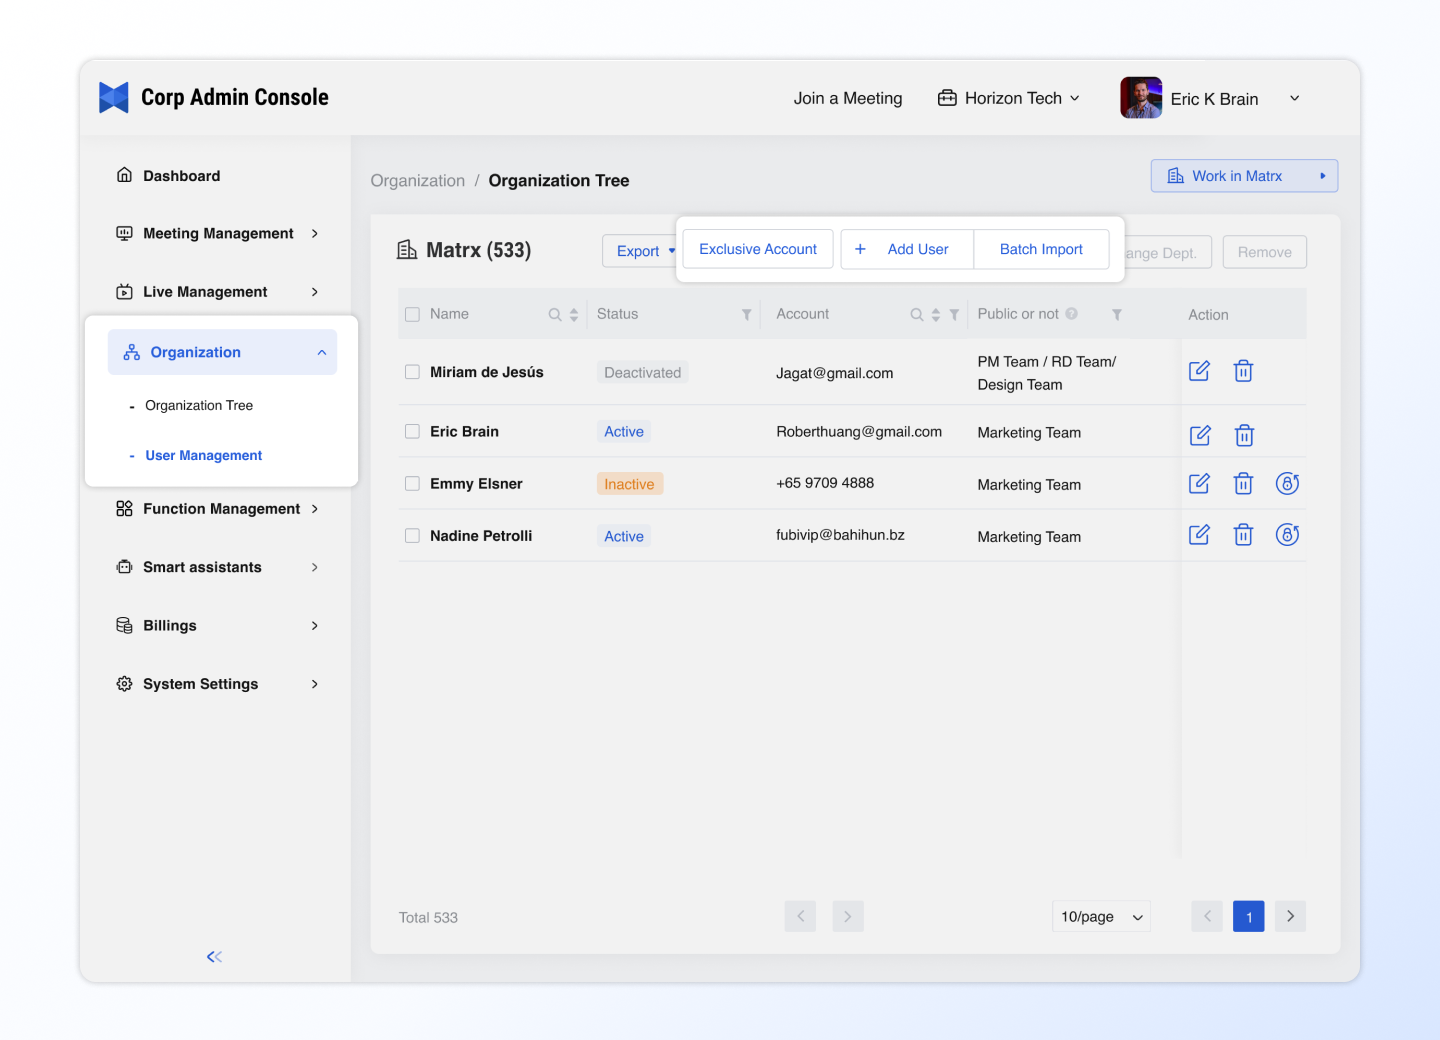Open the 10/page size dropdown
Screen dimensions: 1440x1040
click(1101, 917)
